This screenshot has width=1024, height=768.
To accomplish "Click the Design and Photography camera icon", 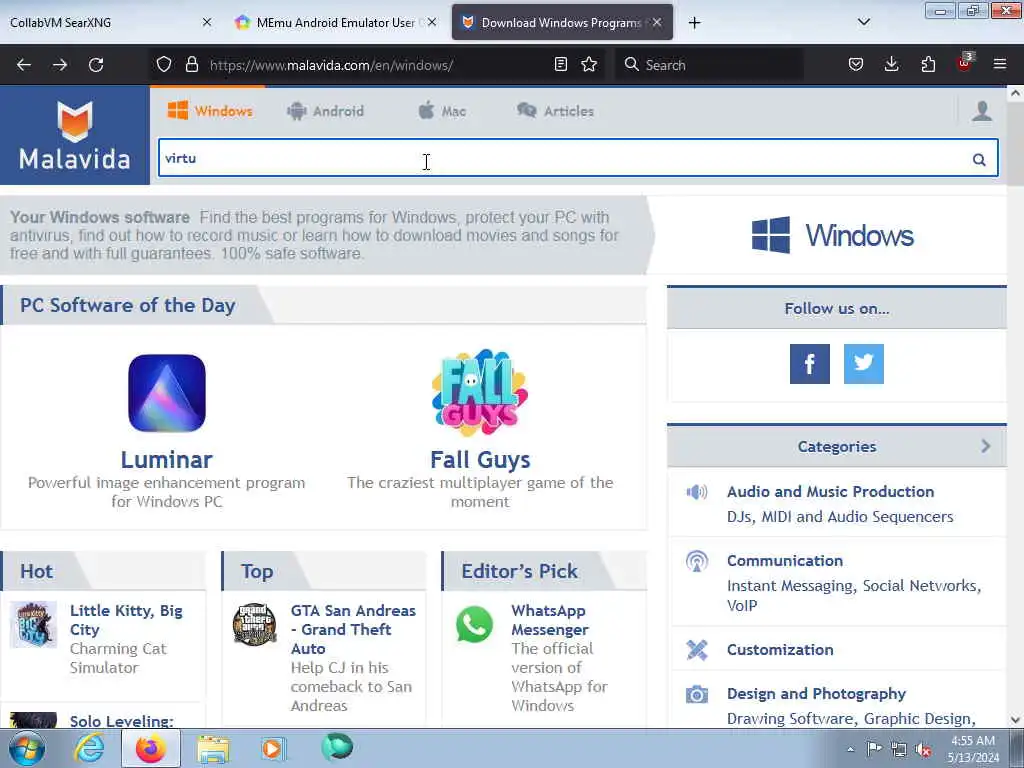I will coord(696,694).
